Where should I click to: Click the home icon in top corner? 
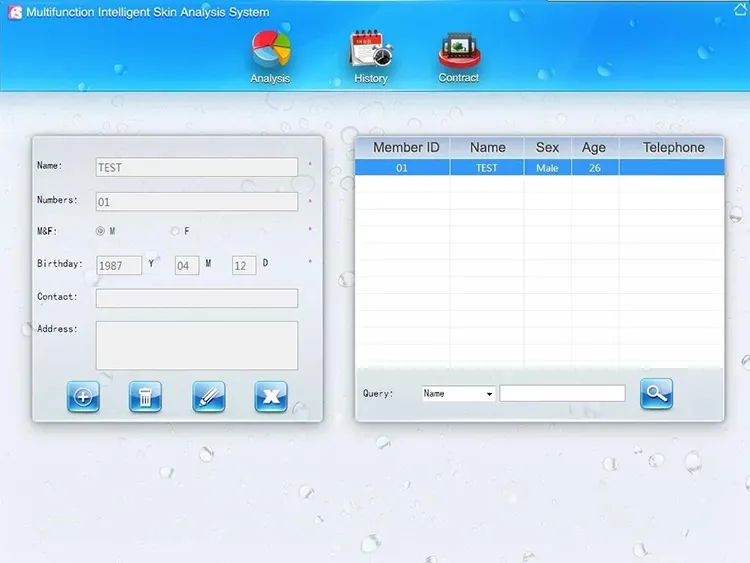(741, 9)
